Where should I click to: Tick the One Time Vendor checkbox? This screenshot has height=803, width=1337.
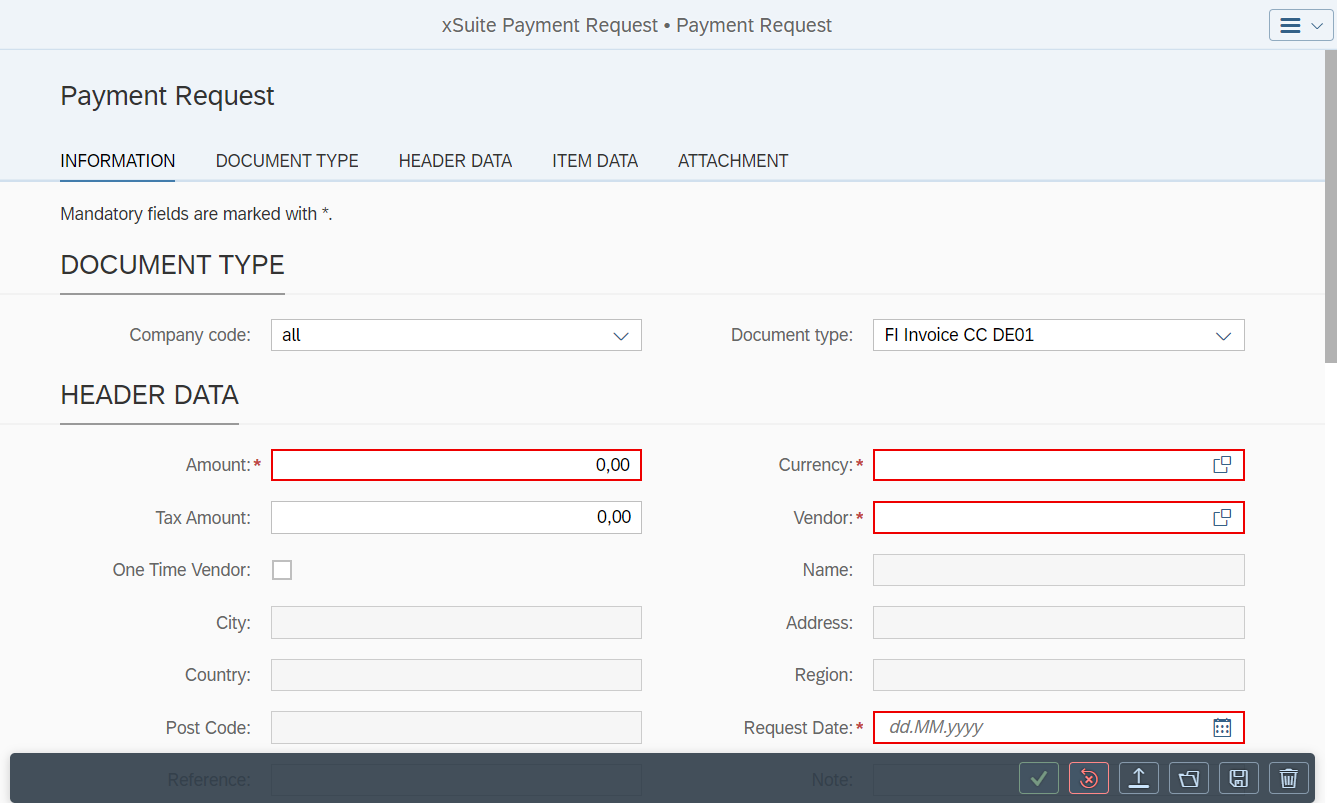282,570
